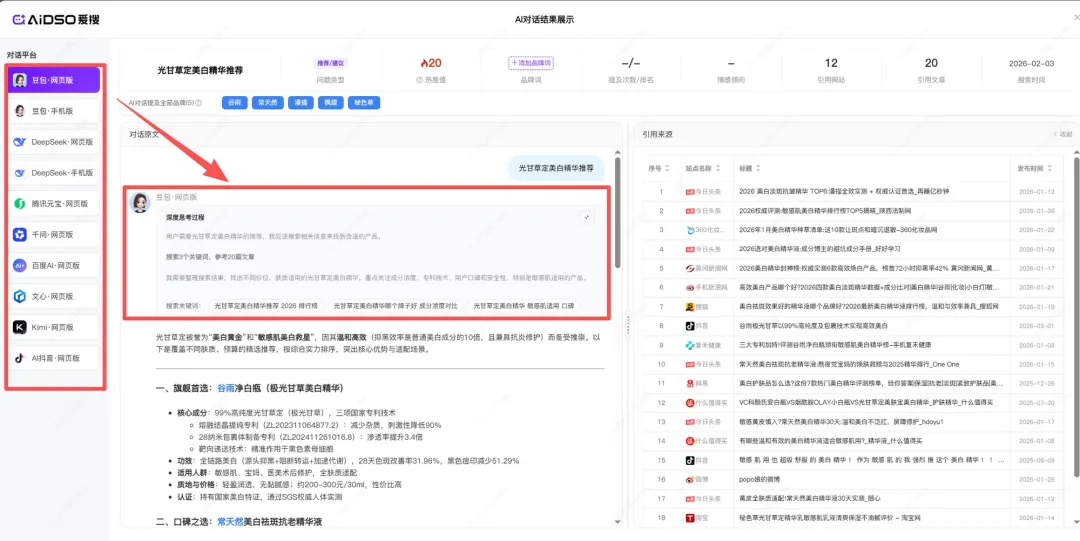This screenshot has width=1080, height=541.
Task: Click the 文心 platform icon
Action: coord(20,297)
